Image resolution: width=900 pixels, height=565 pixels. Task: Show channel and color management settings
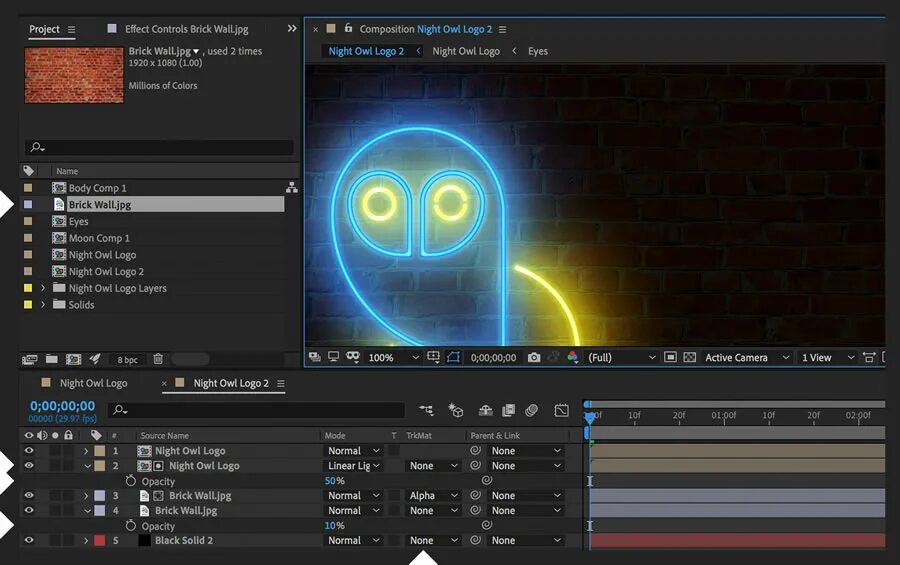572,357
